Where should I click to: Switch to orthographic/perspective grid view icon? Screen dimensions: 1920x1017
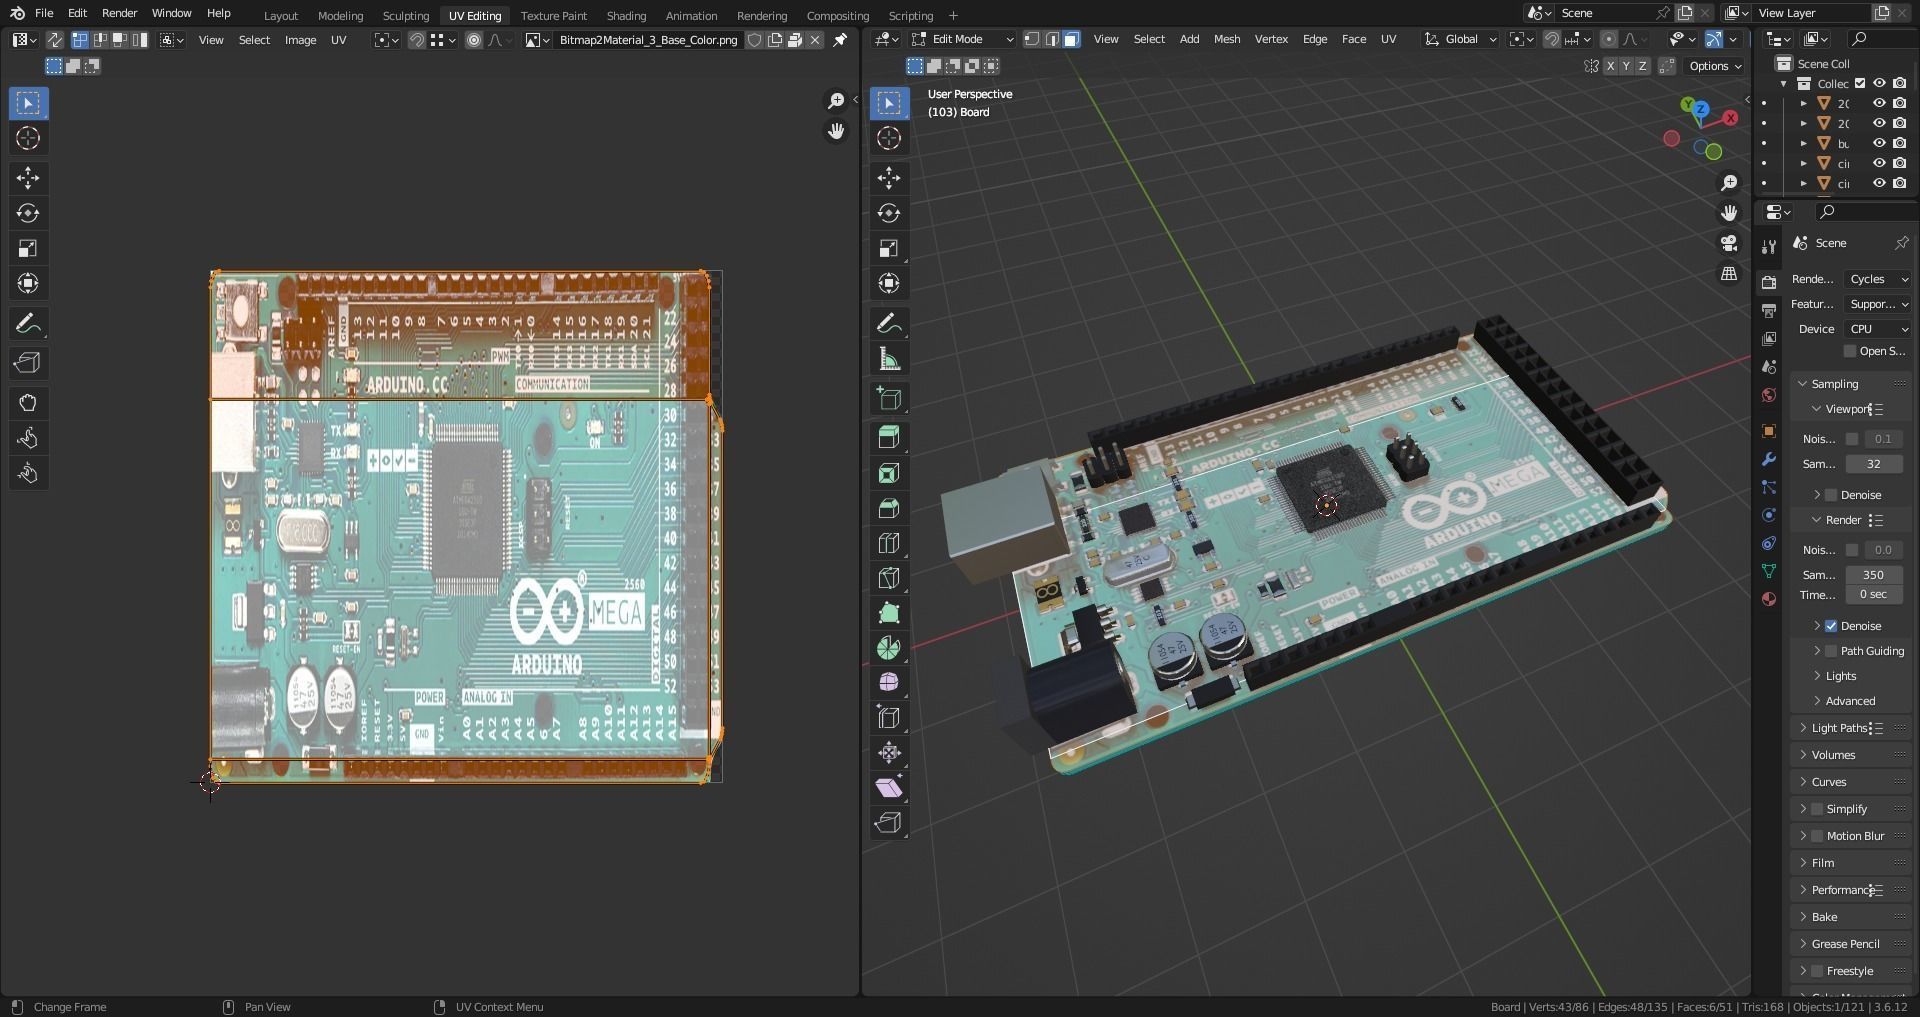(x=1729, y=274)
